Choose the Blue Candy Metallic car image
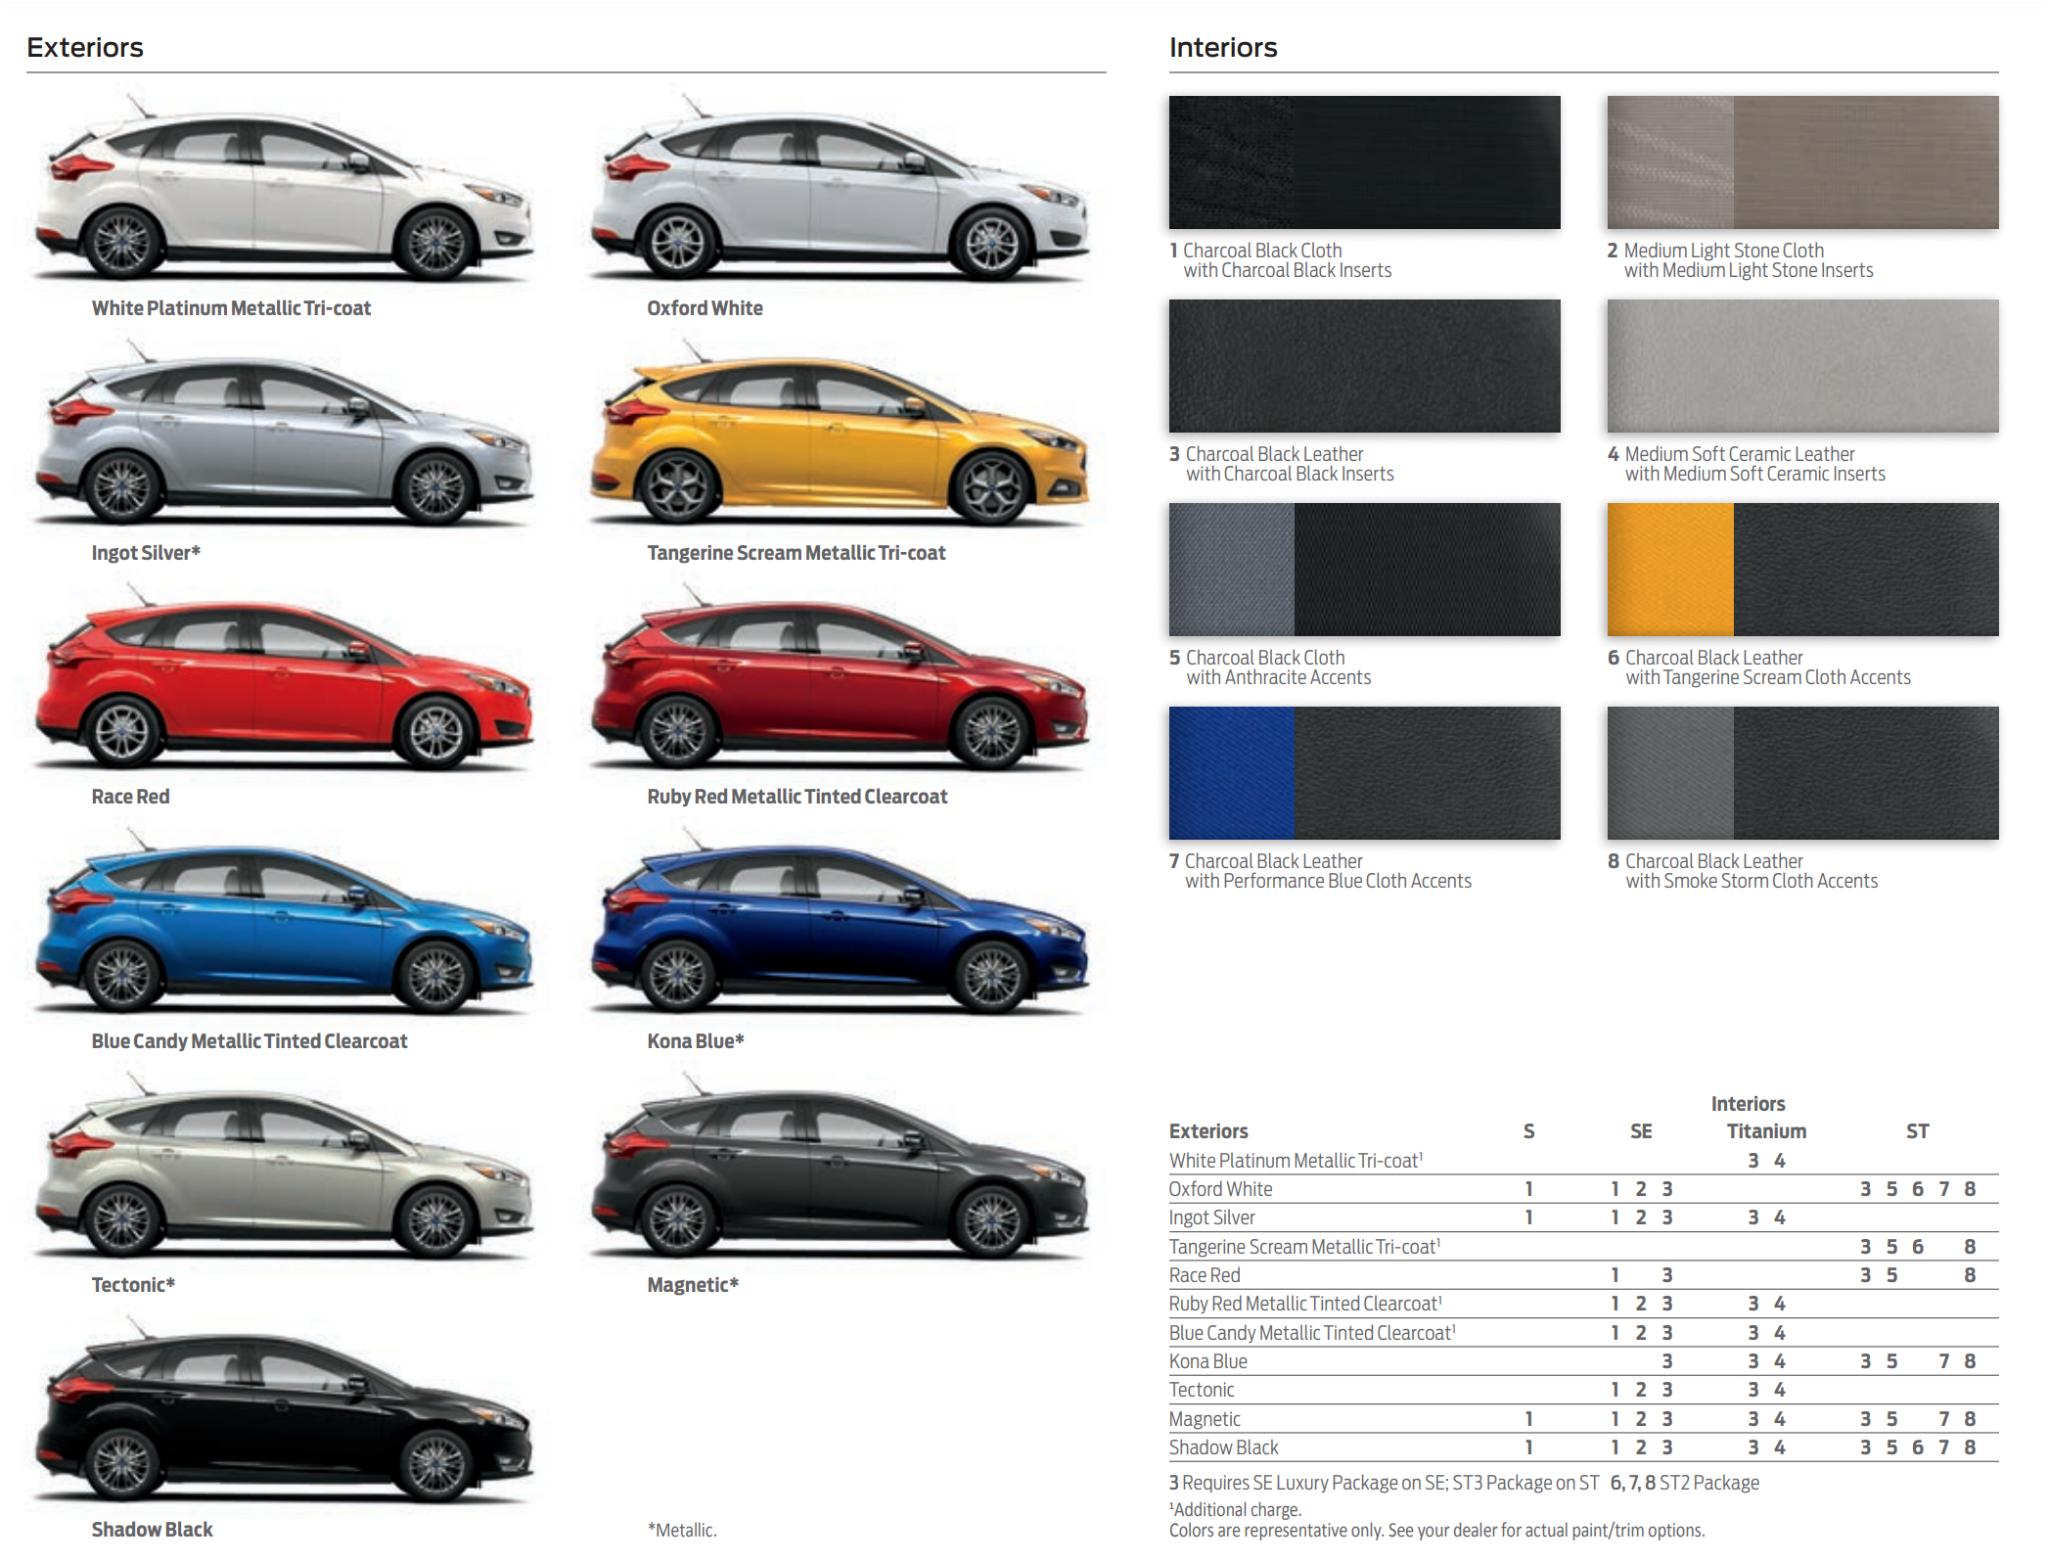 click(284, 922)
